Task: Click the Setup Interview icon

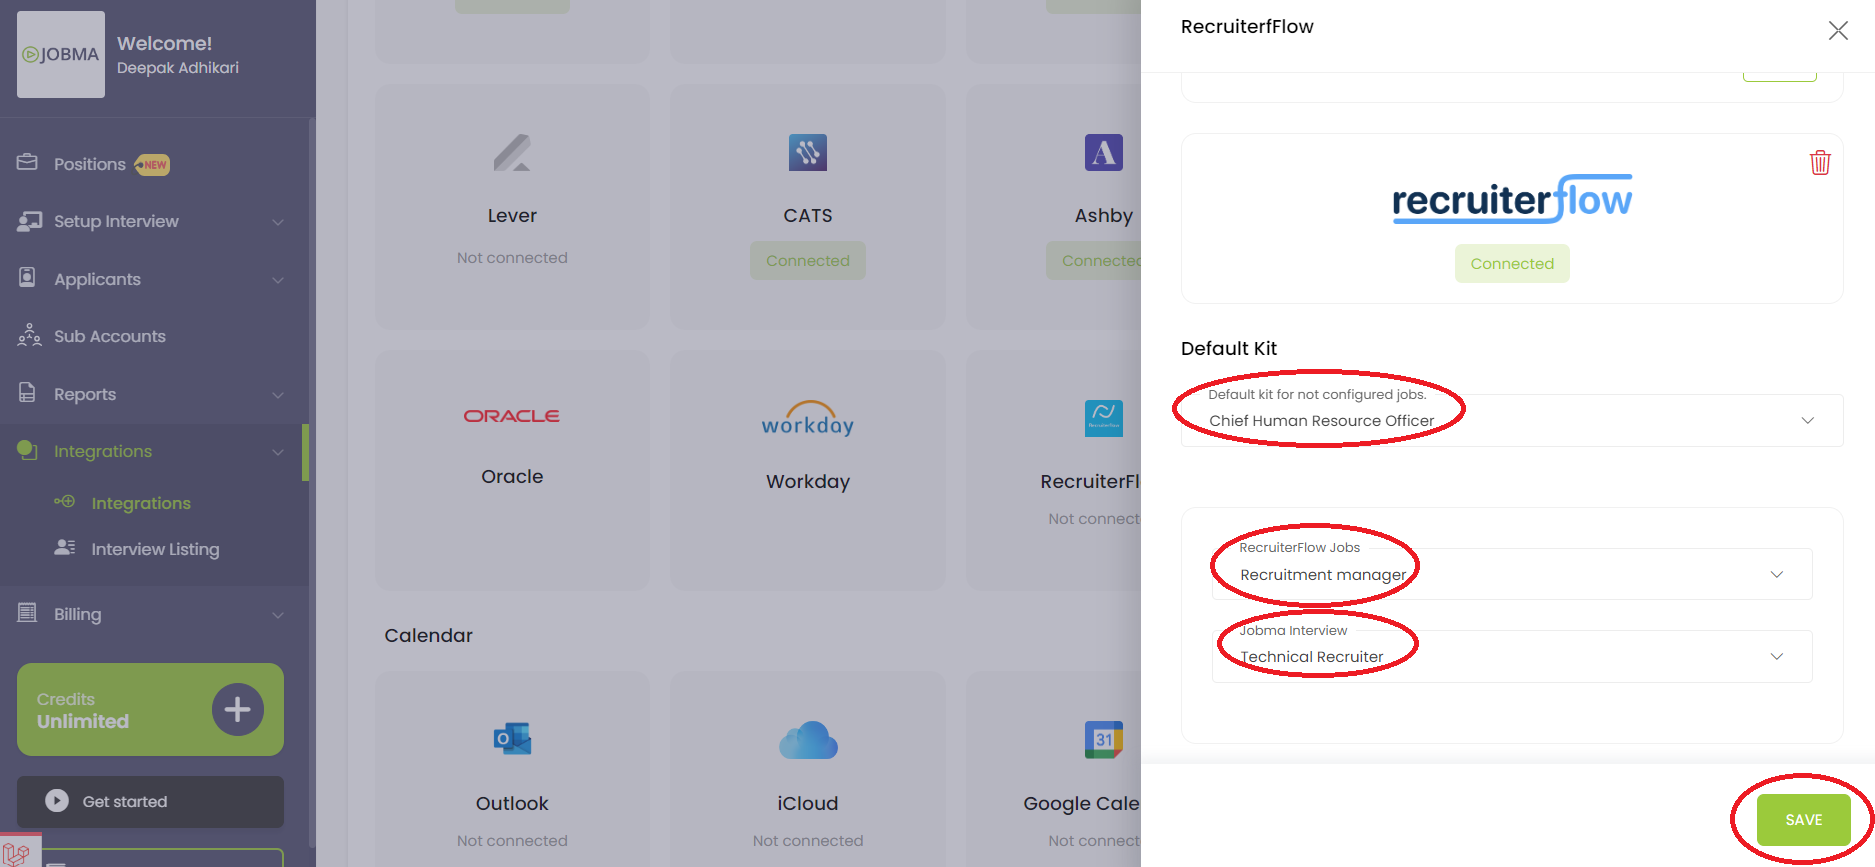Action: point(29,221)
